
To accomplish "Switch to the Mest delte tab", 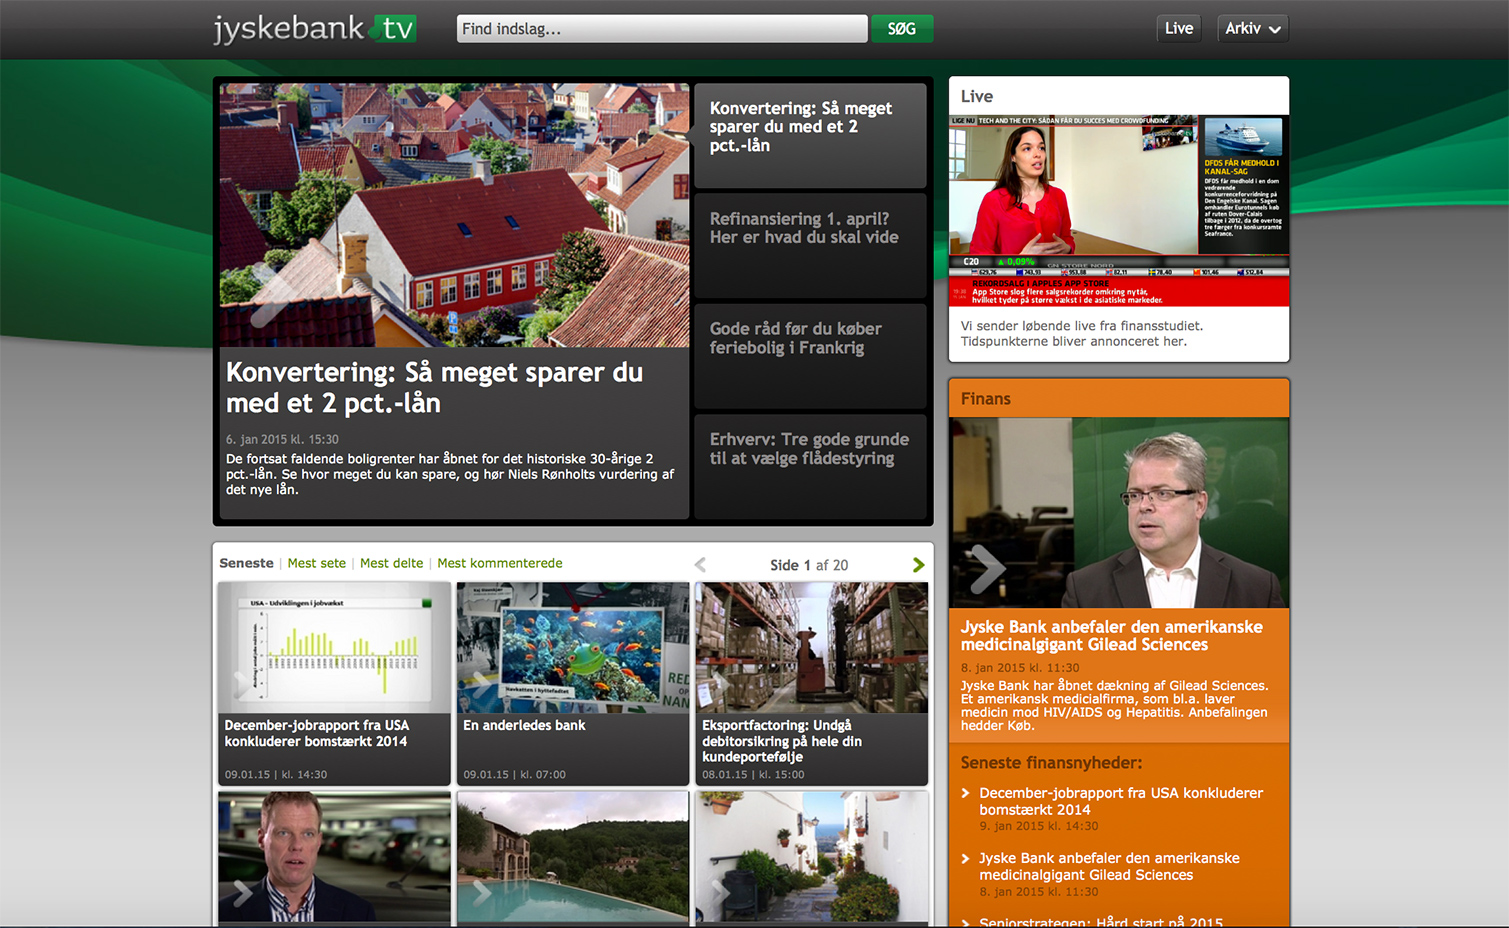I will (391, 563).
